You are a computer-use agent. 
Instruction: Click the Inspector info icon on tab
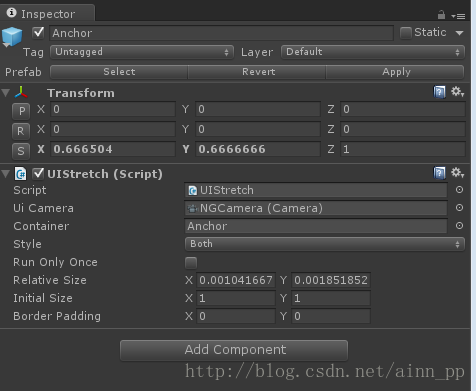11,13
